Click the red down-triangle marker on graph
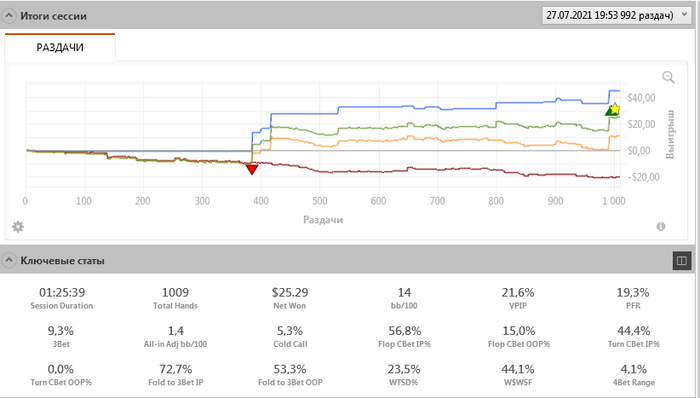The image size is (700, 398). coord(252,170)
